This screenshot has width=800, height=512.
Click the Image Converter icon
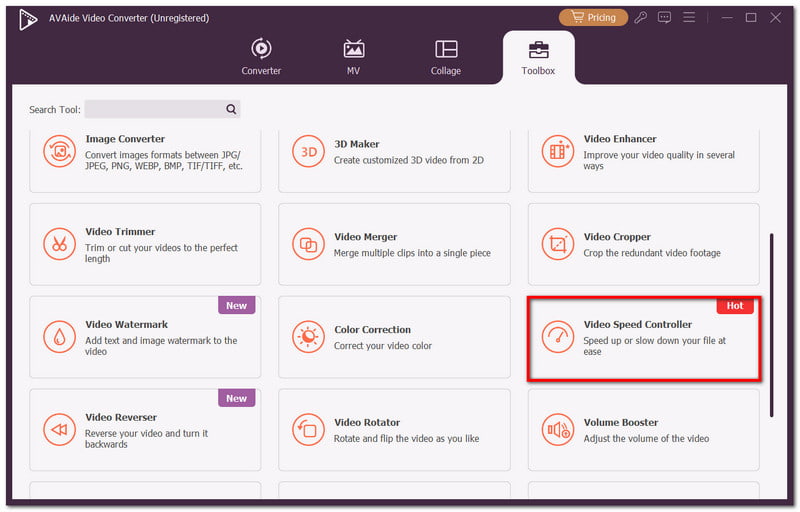pos(60,151)
